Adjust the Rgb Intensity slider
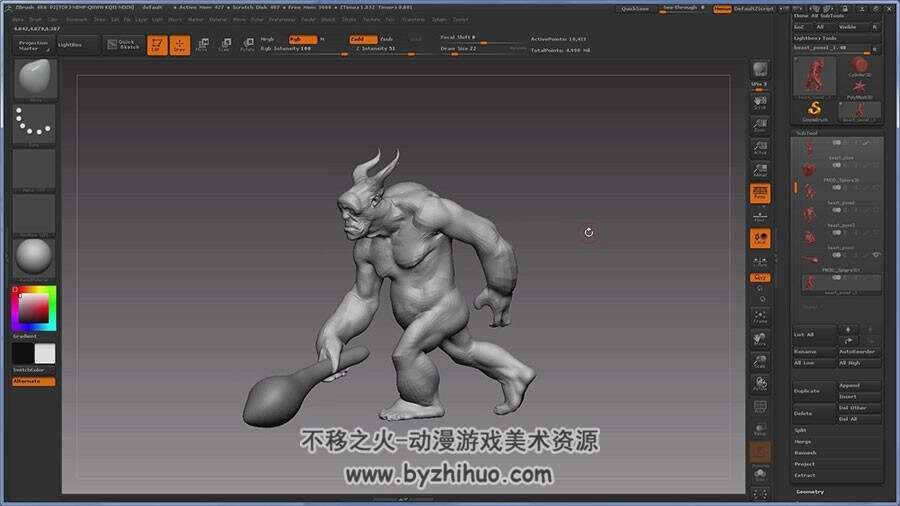 point(304,50)
